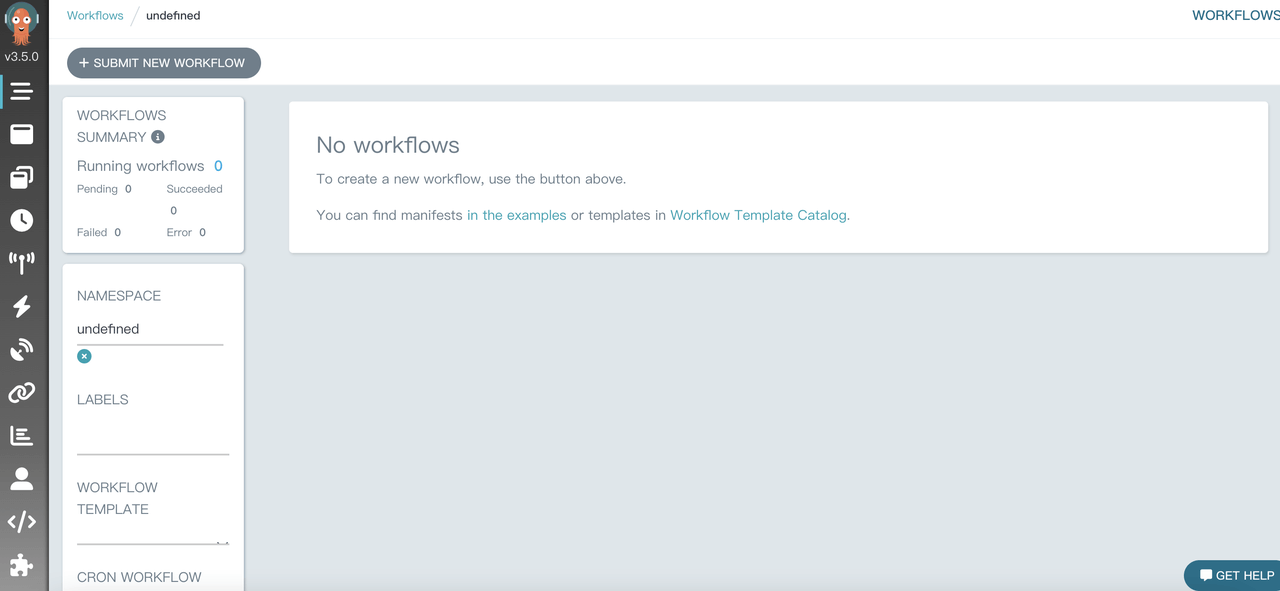This screenshot has width=1280, height=591.
Task: Open API Docs using the code brackets icon
Action: click(22, 522)
